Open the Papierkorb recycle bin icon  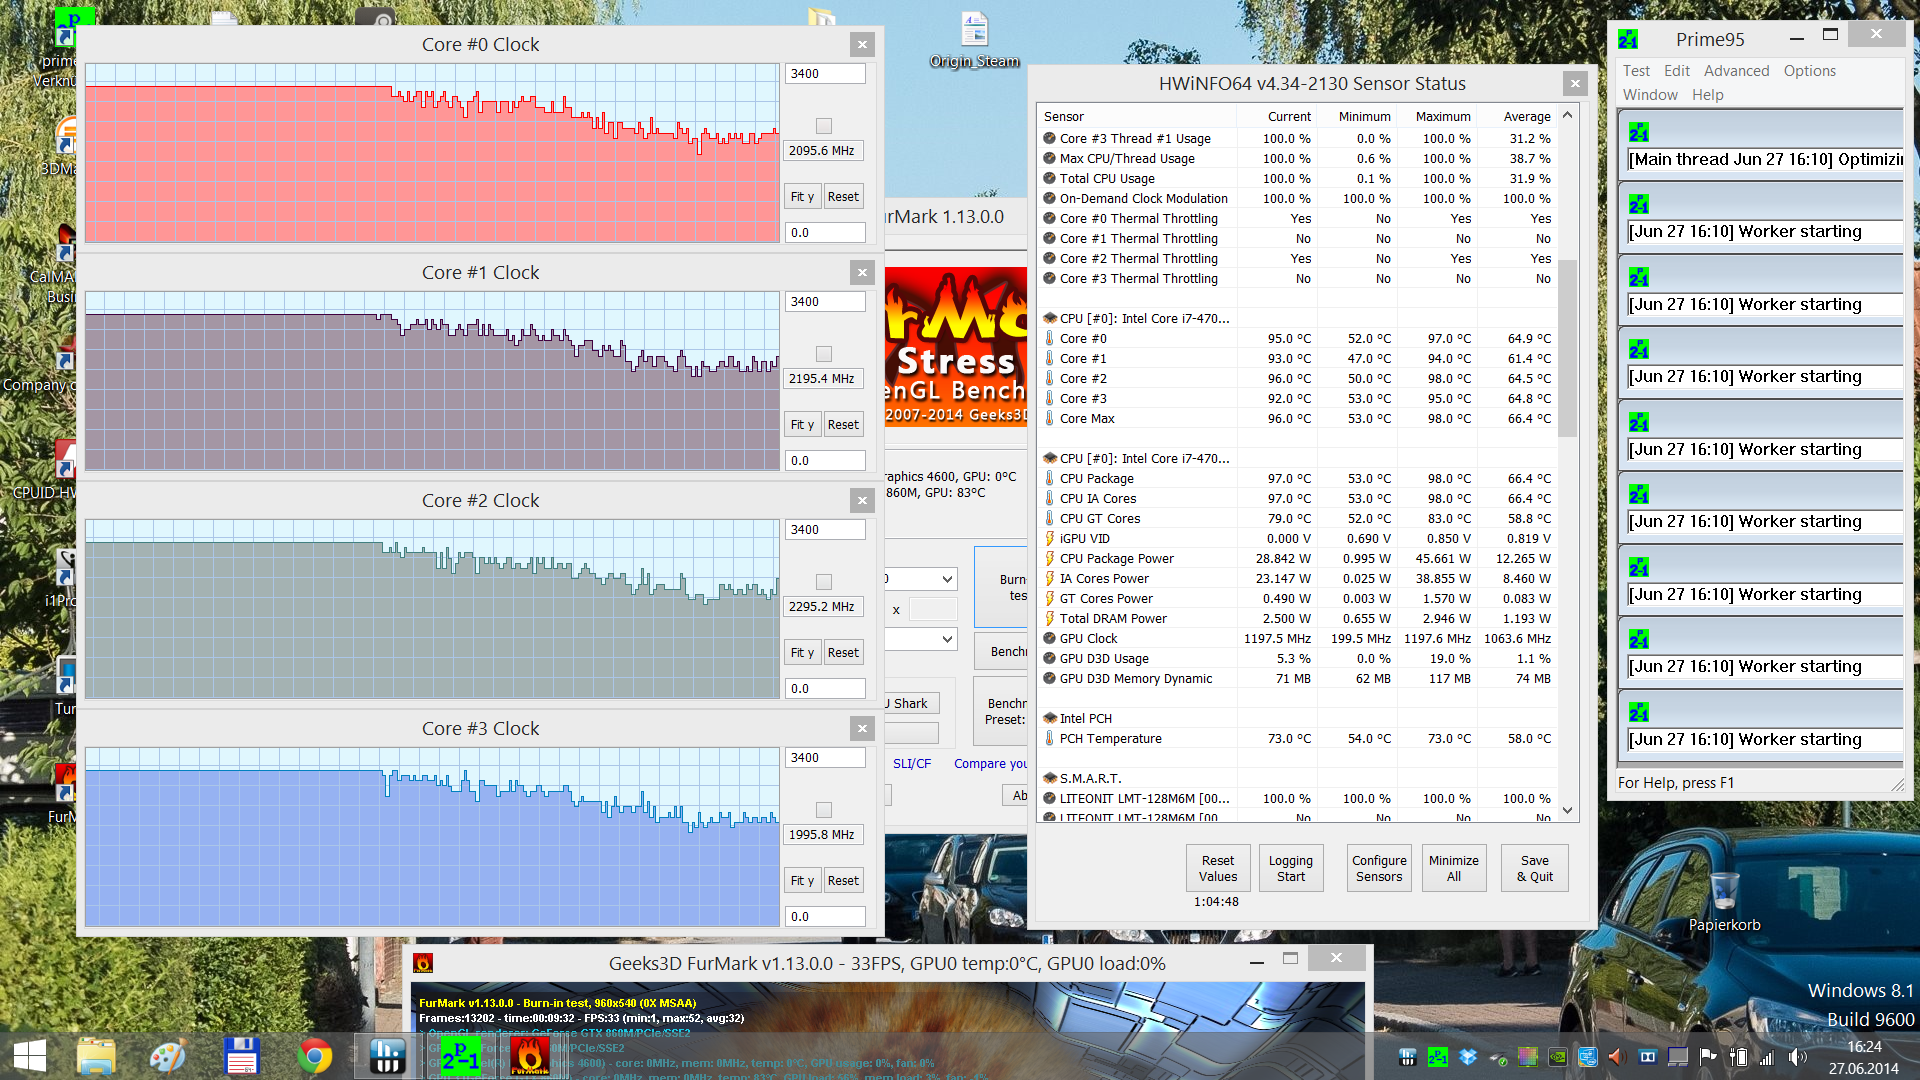click(x=1724, y=890)
